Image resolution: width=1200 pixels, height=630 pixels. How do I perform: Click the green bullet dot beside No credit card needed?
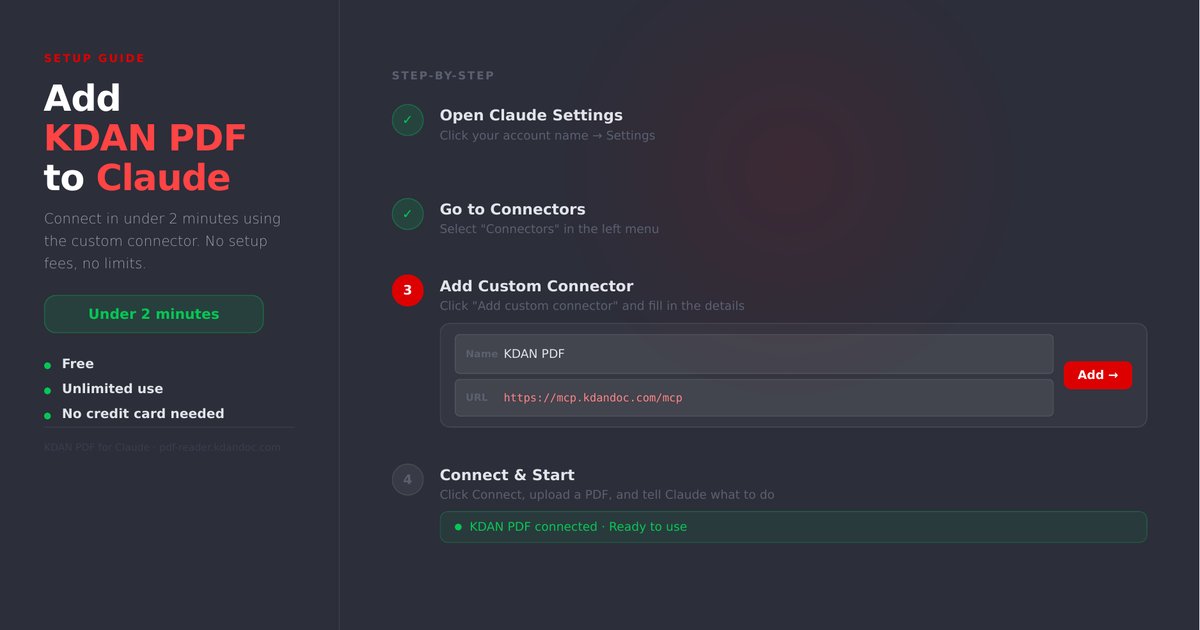pyautogui.click(x=48, y=415)
